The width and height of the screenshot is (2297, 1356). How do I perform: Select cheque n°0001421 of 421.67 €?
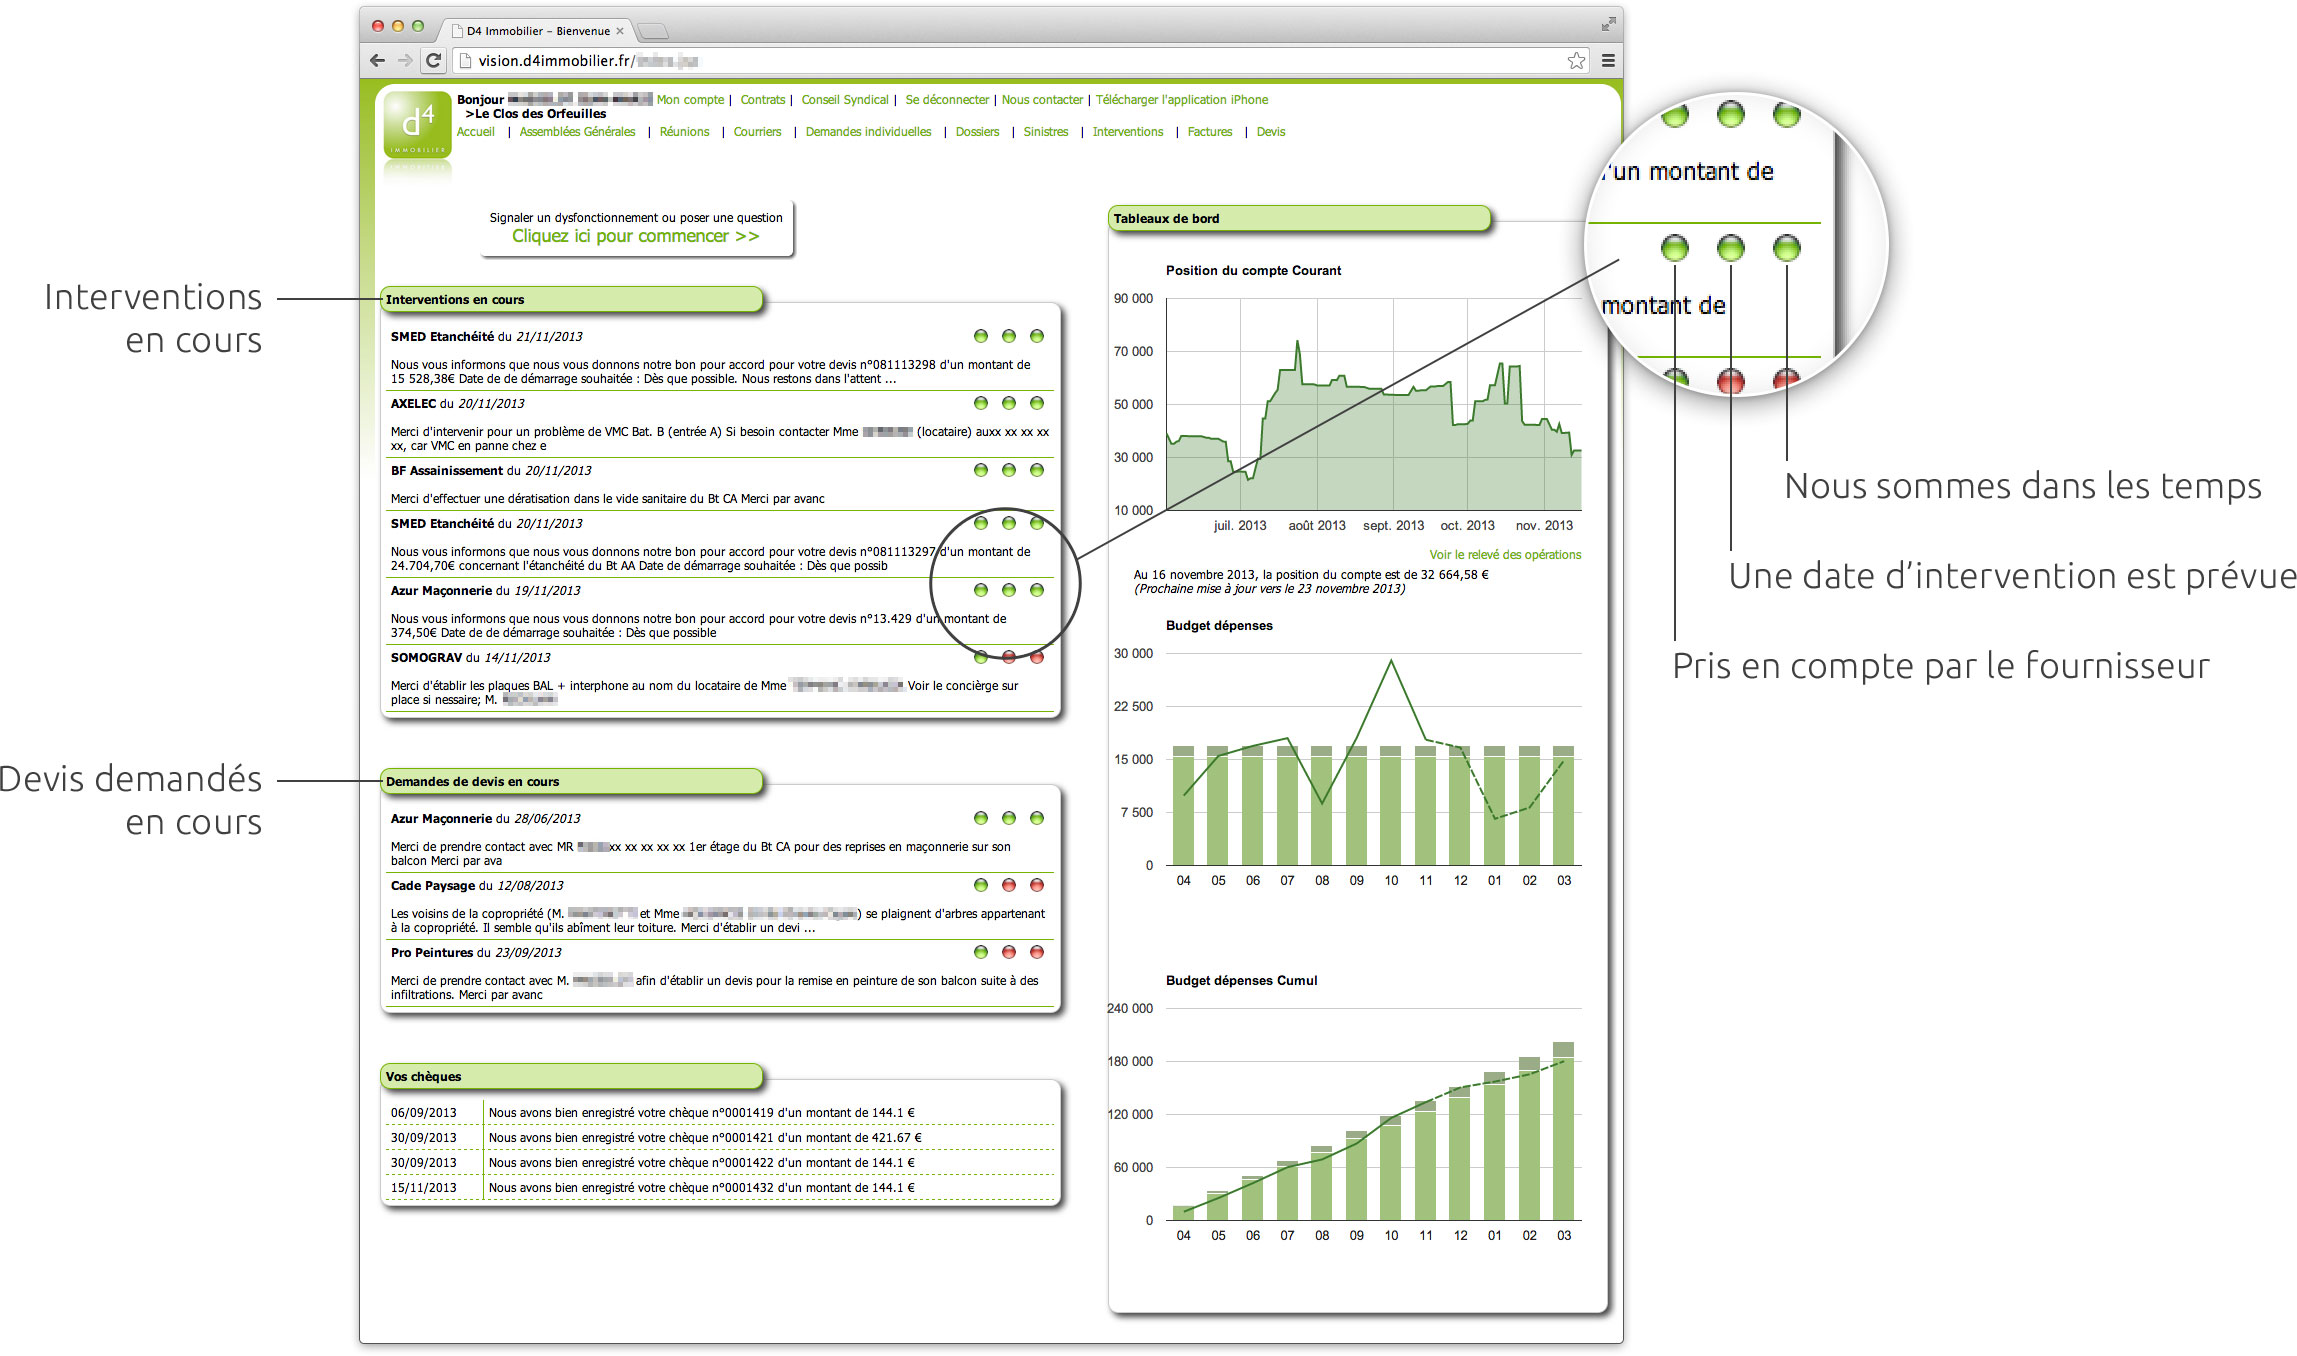click(720, 1137)
